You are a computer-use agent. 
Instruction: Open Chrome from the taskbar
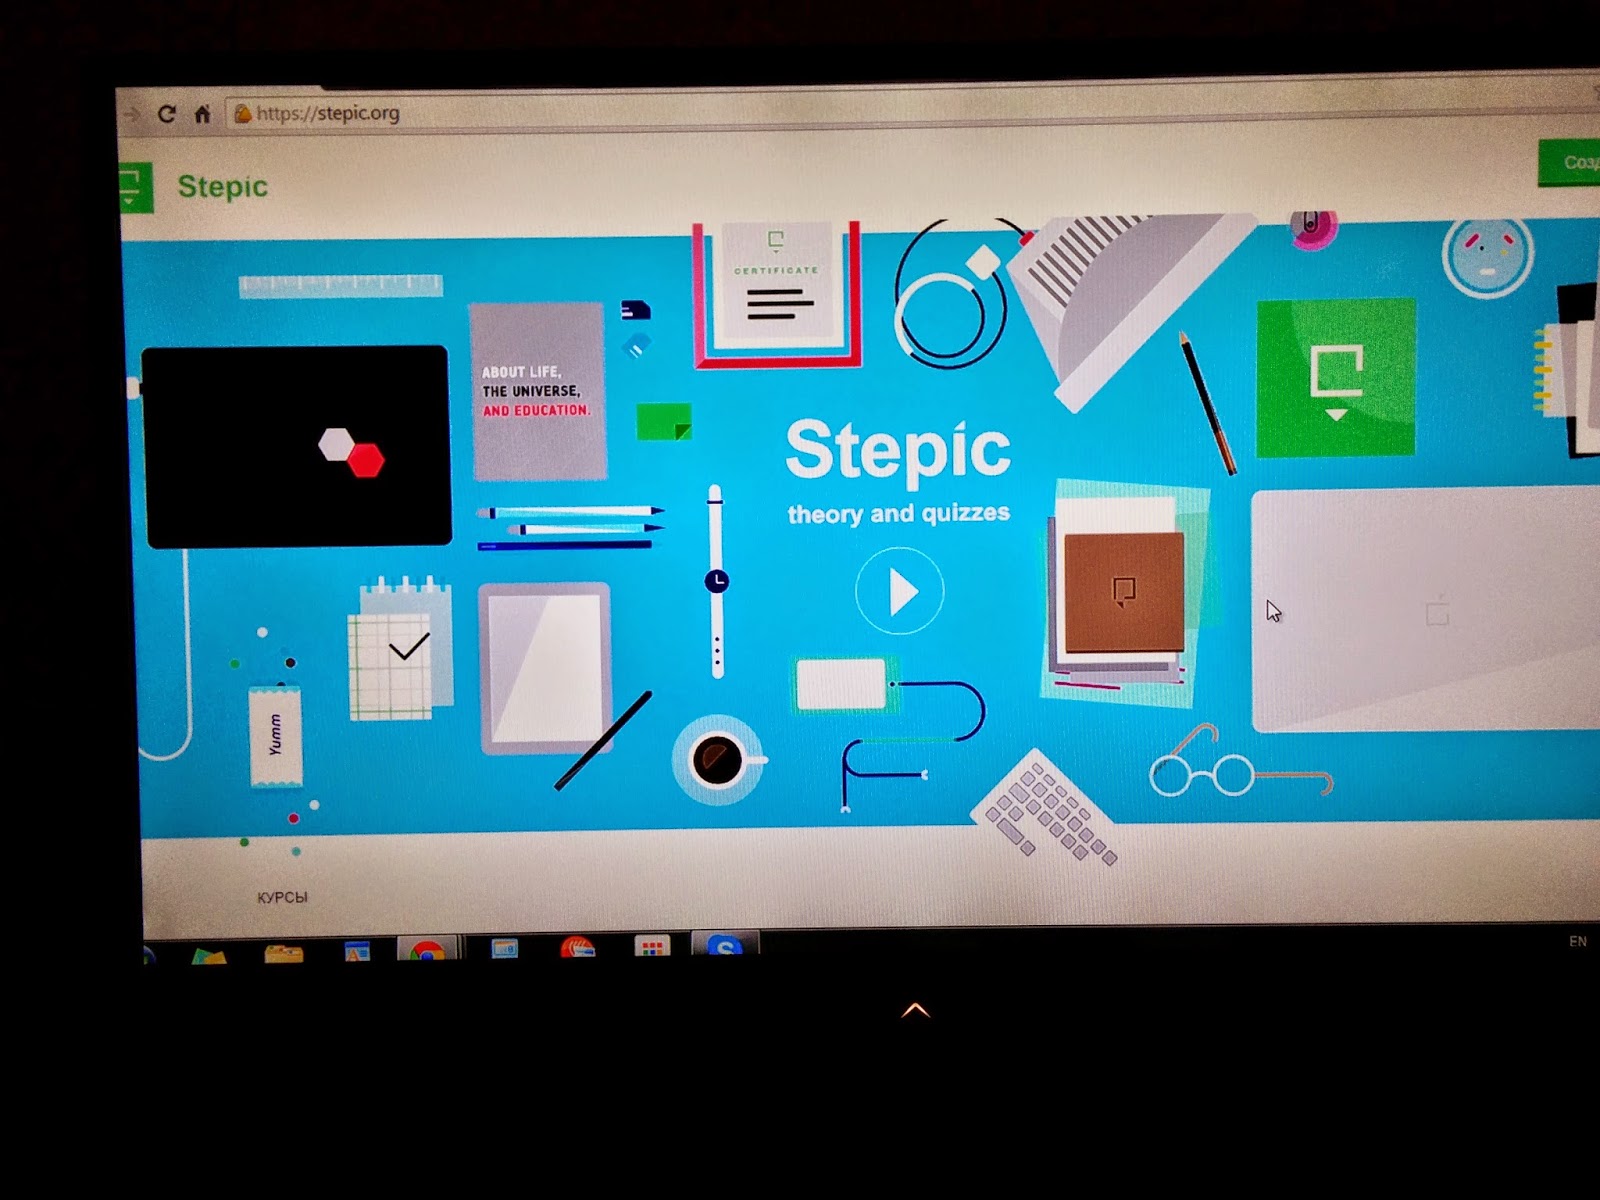tap(427, 948)
